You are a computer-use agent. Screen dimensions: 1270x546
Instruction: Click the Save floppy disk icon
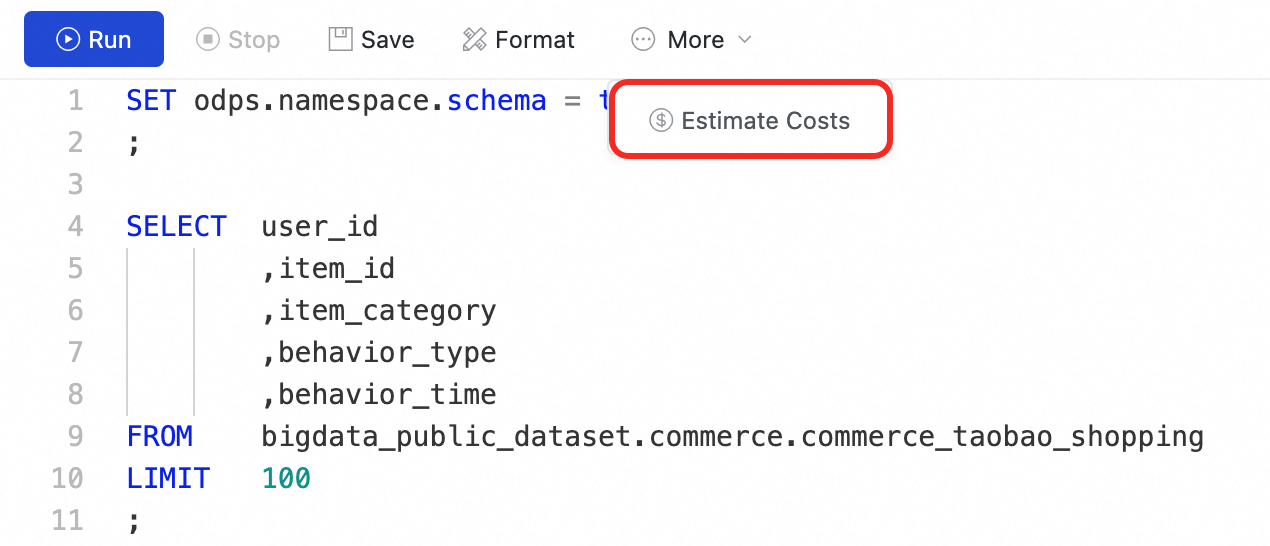(341, 40)
